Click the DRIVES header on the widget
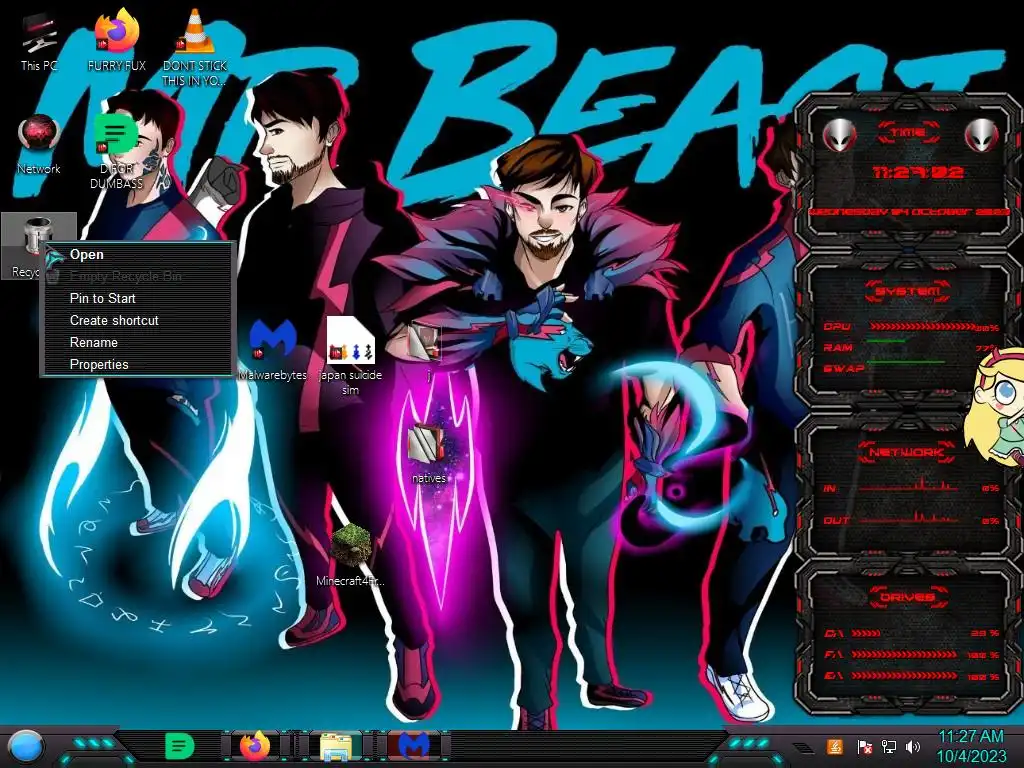This screenshot has width=1024, height=768. click(908, 597)
